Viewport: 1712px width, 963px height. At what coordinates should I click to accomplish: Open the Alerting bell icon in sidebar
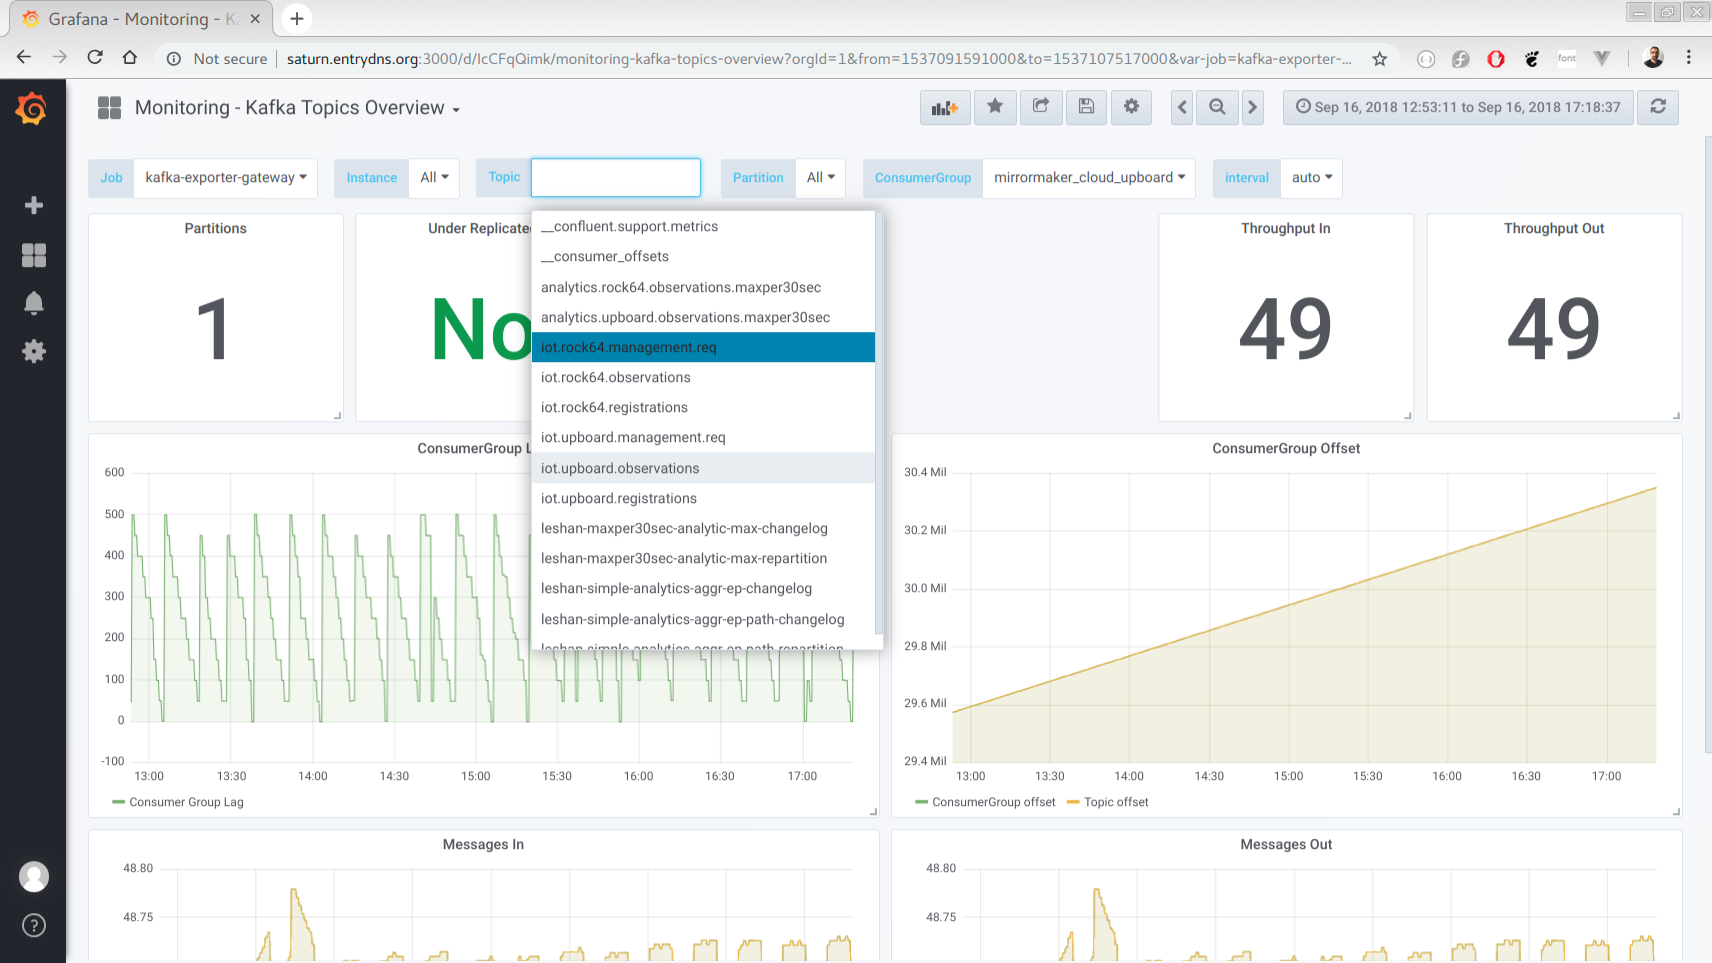34,303
